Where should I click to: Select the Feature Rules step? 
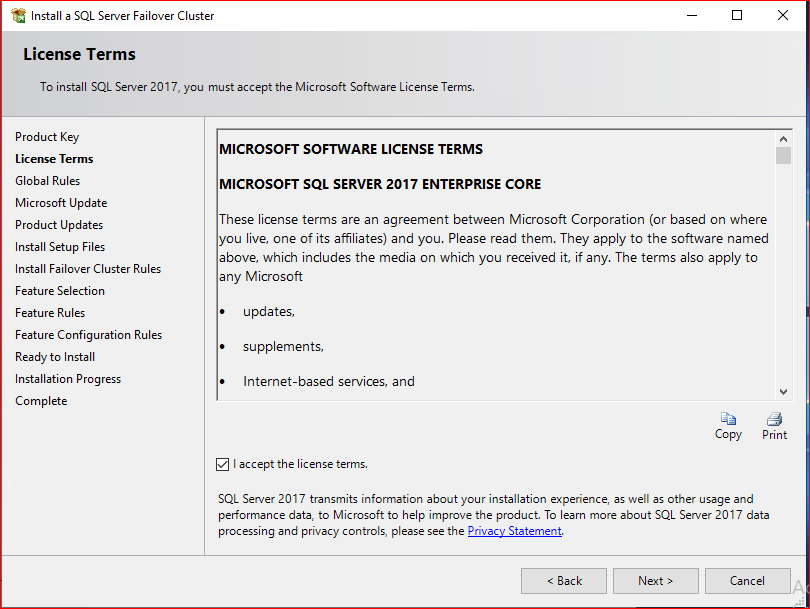(x=50, y=313)
